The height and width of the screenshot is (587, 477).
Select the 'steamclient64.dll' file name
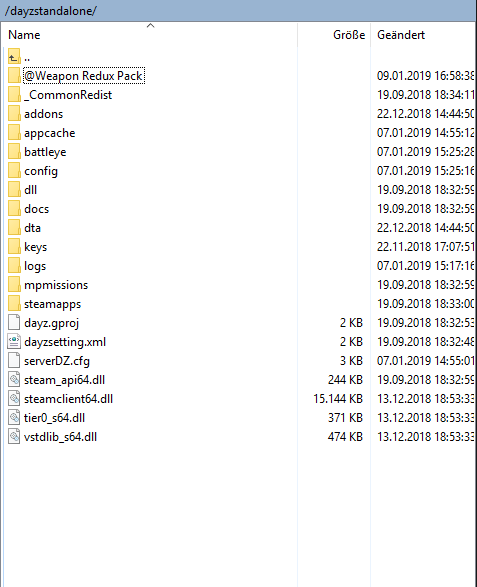tap(68, 399)
